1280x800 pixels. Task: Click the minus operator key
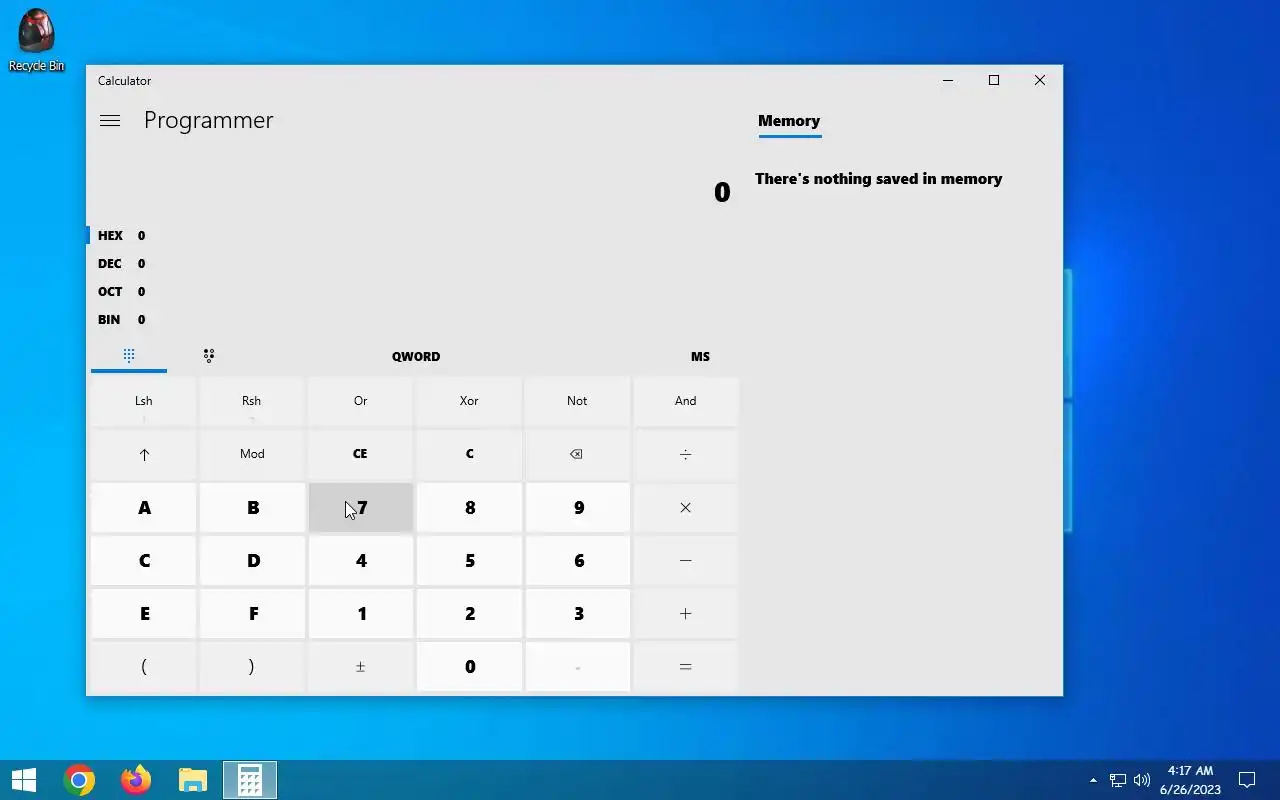(686, 561)
